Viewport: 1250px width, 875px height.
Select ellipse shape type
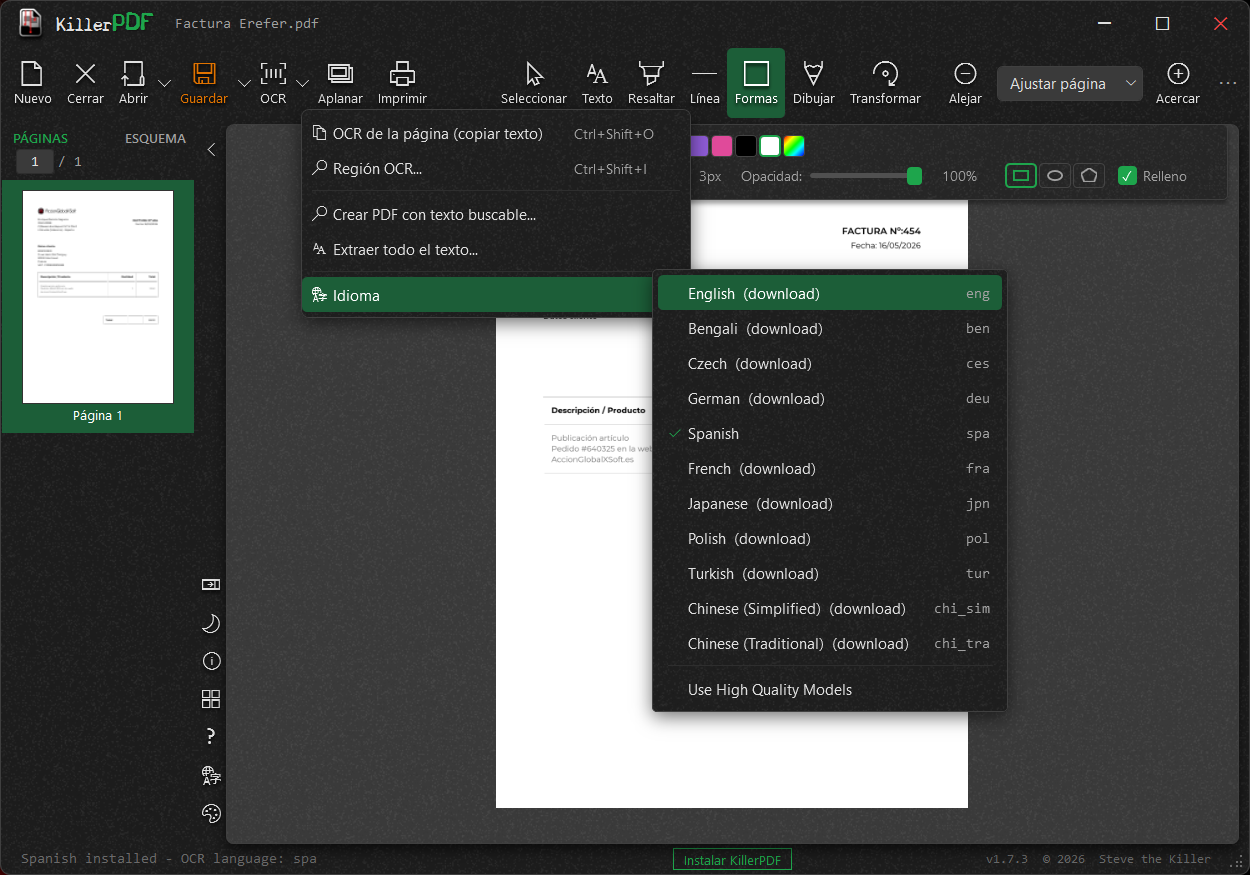tap(1054, 175)
